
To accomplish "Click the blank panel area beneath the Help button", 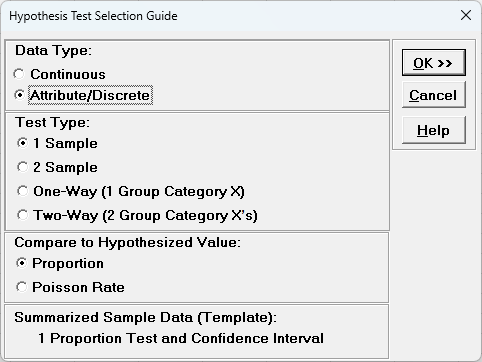I will [x=434, y=253].
